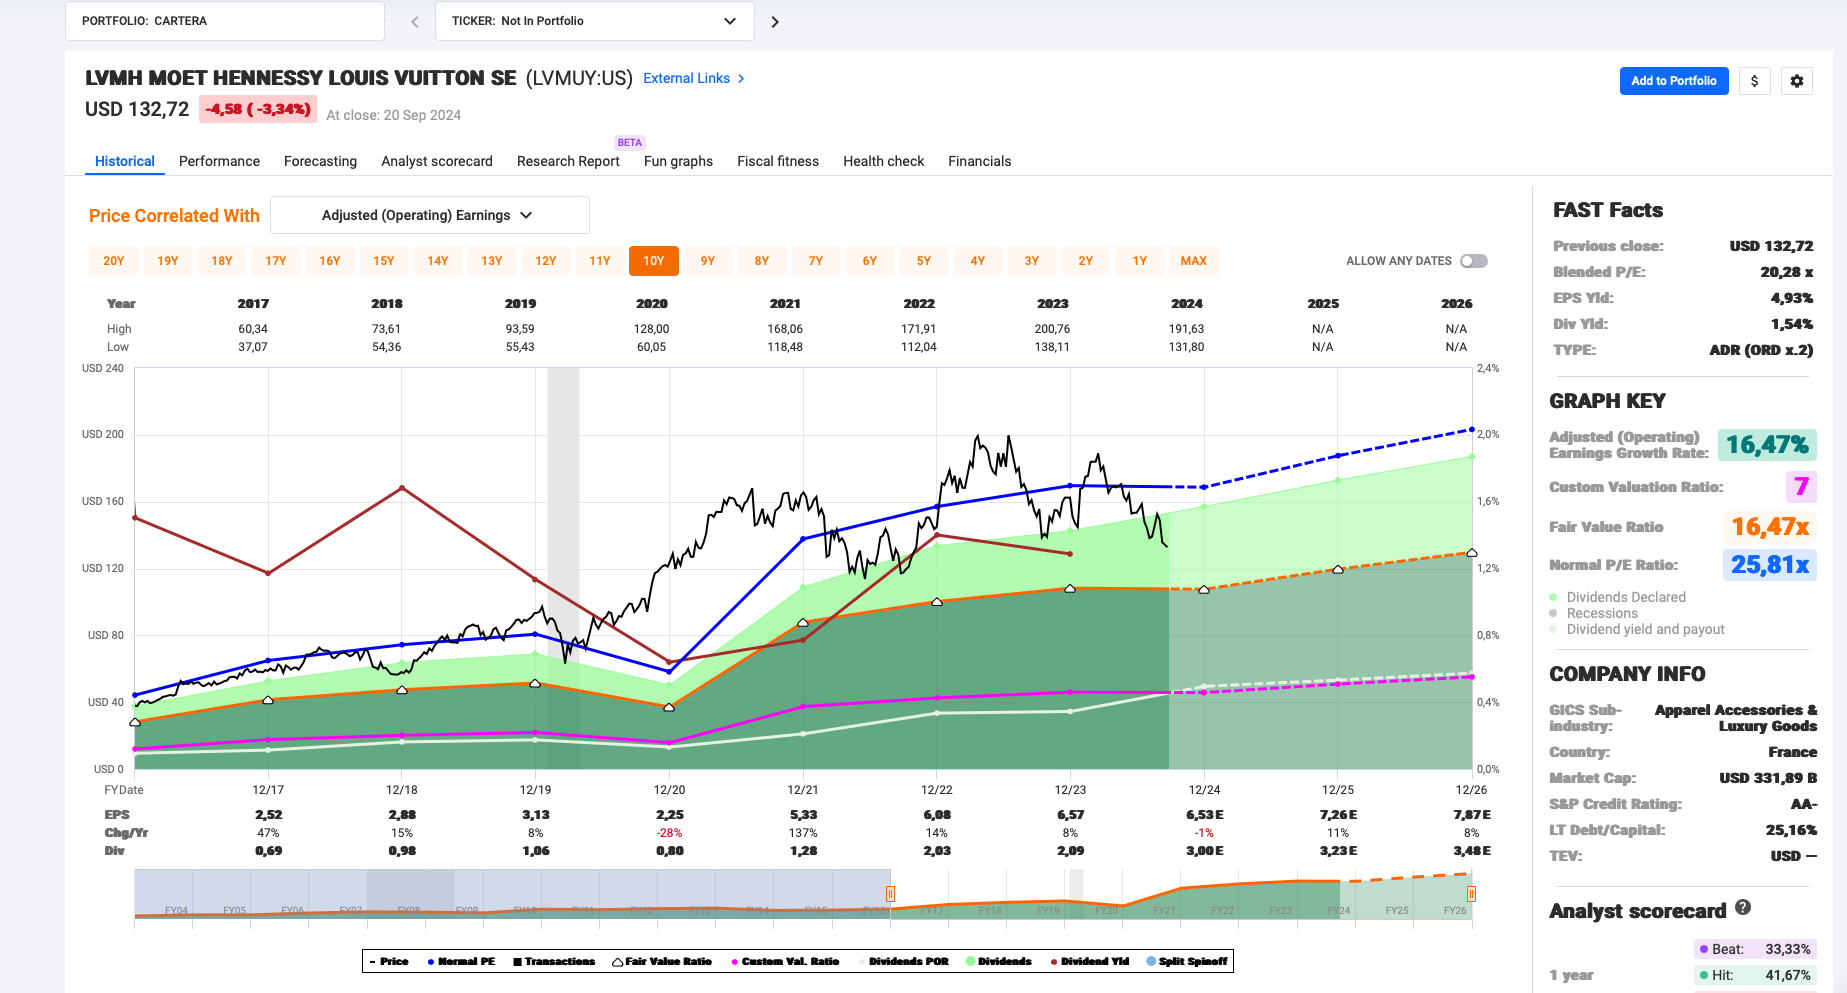Click the Market Cap value USD 331,89 B
Image resolution: width=1847 pixels, height=993 pixels.
pos(1768,778)
